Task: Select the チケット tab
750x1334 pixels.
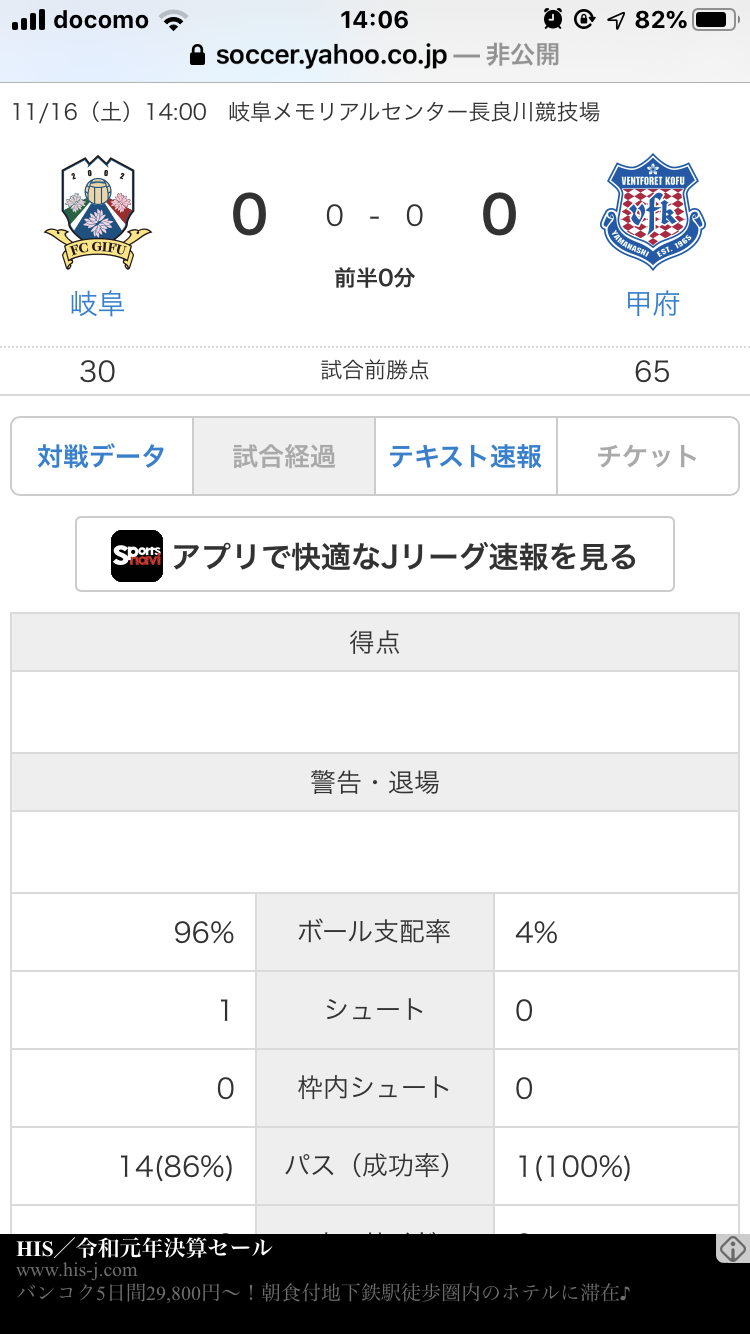Action: (648, 456)
